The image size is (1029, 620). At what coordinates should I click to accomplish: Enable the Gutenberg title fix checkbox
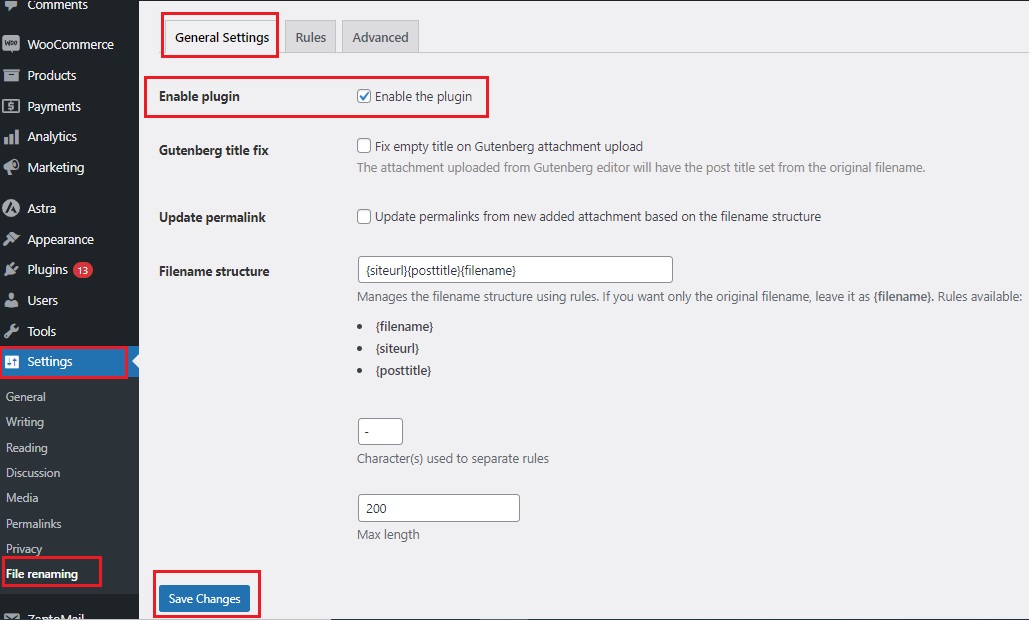coord(364,145)
